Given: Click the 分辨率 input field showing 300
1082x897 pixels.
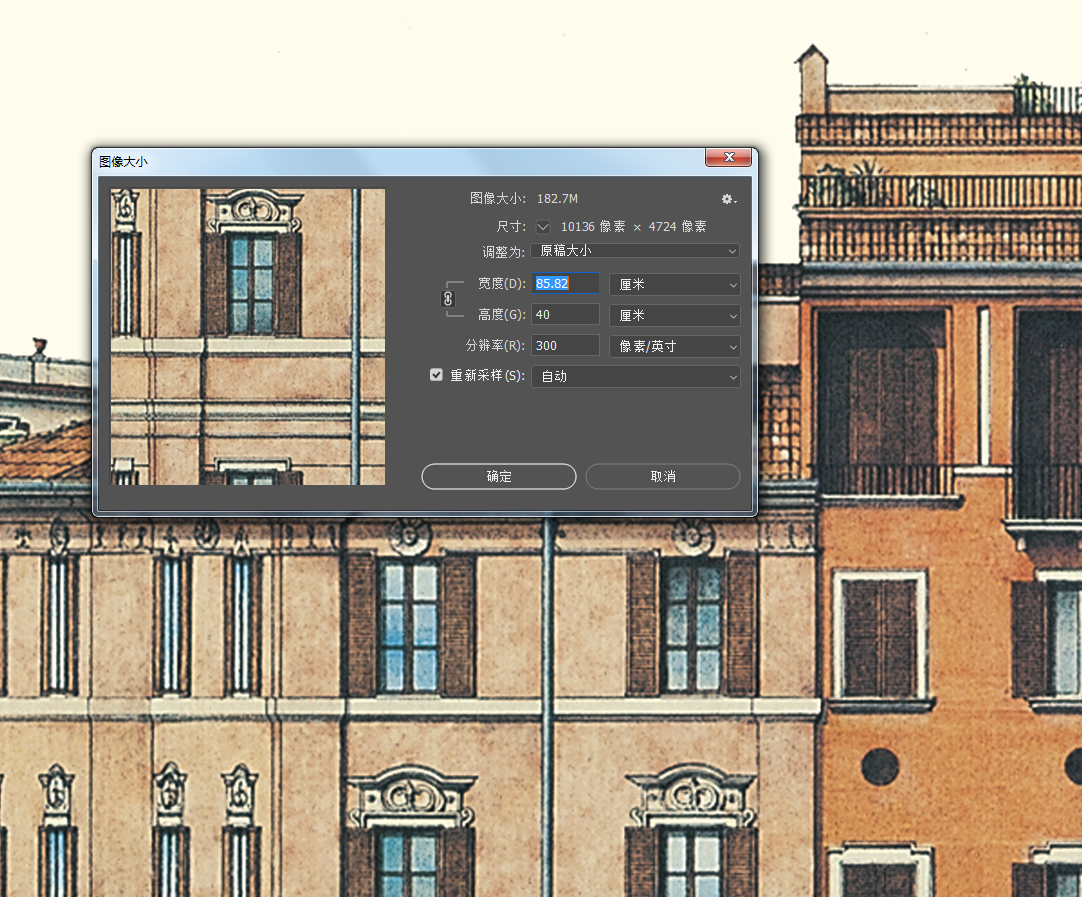Looking at the screenshot, I should [x=565, y=346].
